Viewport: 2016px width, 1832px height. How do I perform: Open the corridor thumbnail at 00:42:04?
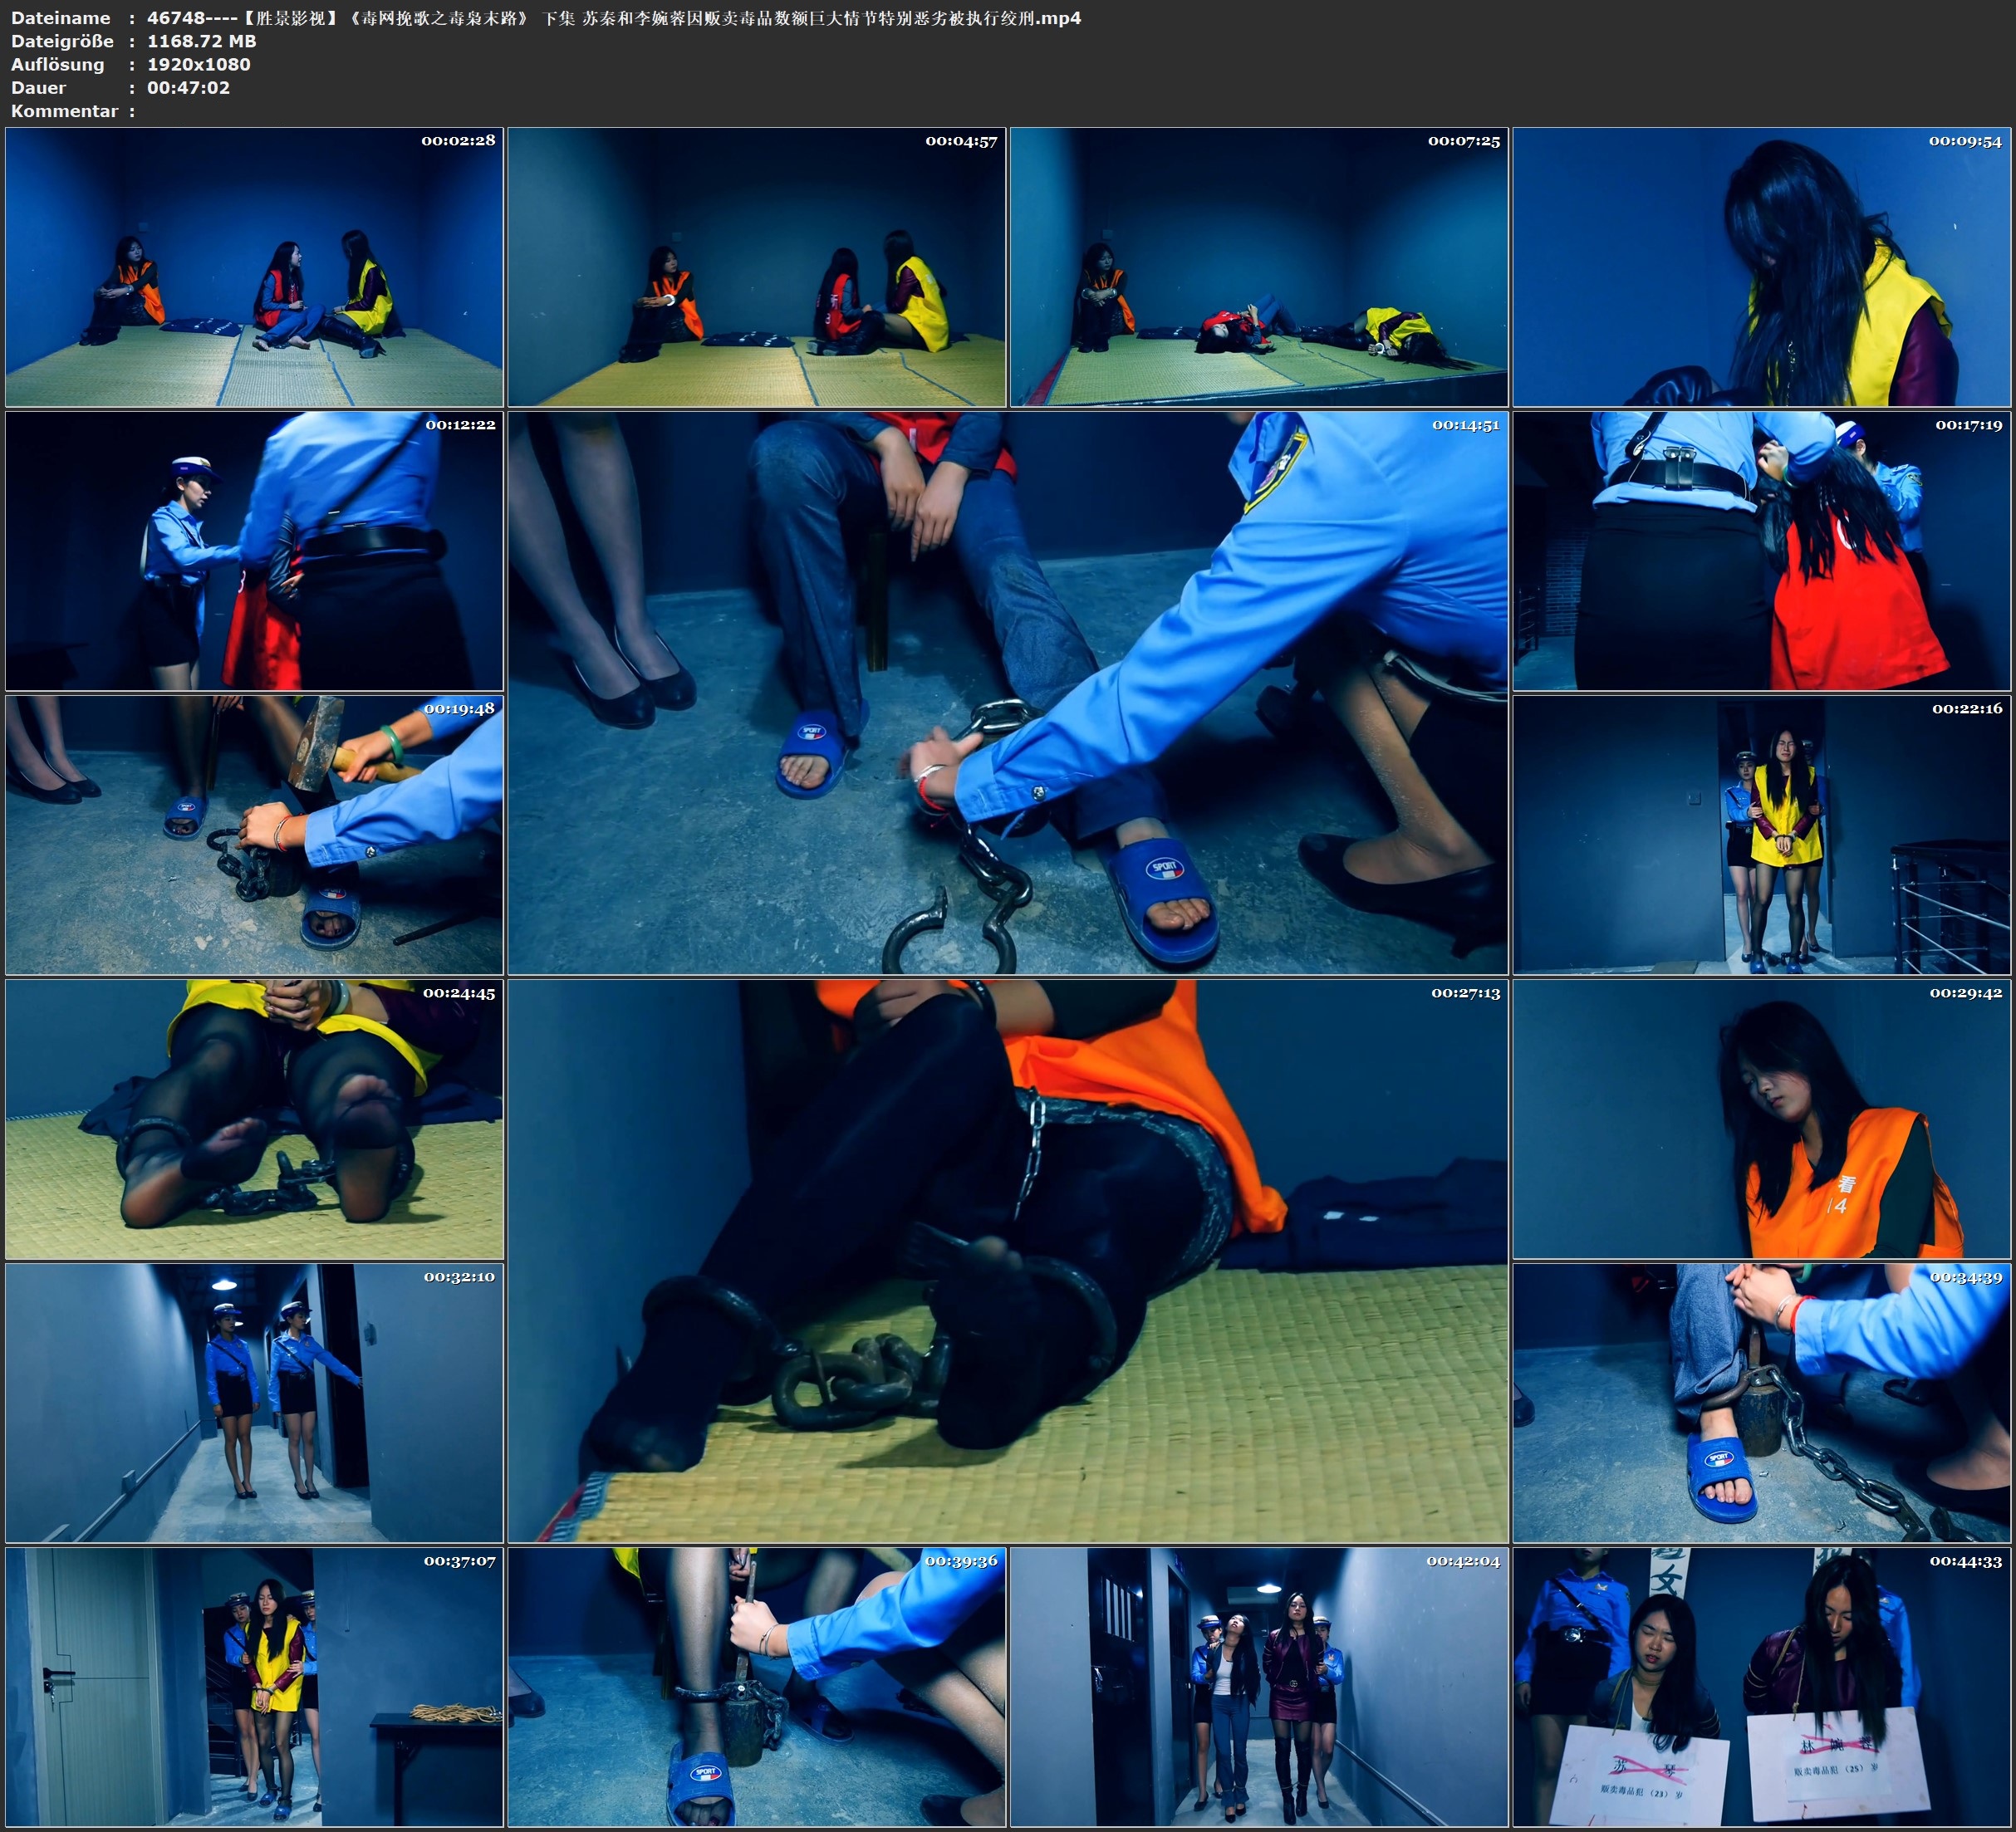1258,1687
